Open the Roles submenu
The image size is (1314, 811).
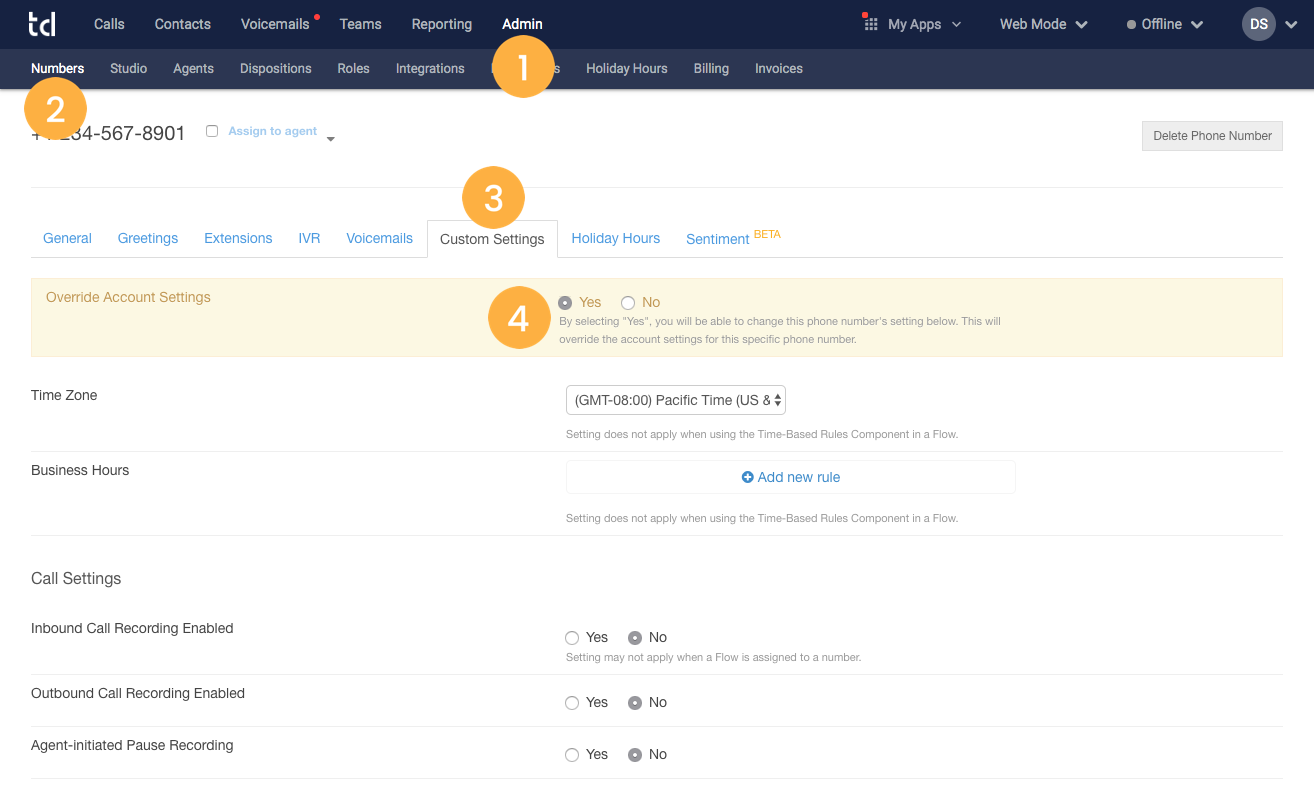click(354, 69)
